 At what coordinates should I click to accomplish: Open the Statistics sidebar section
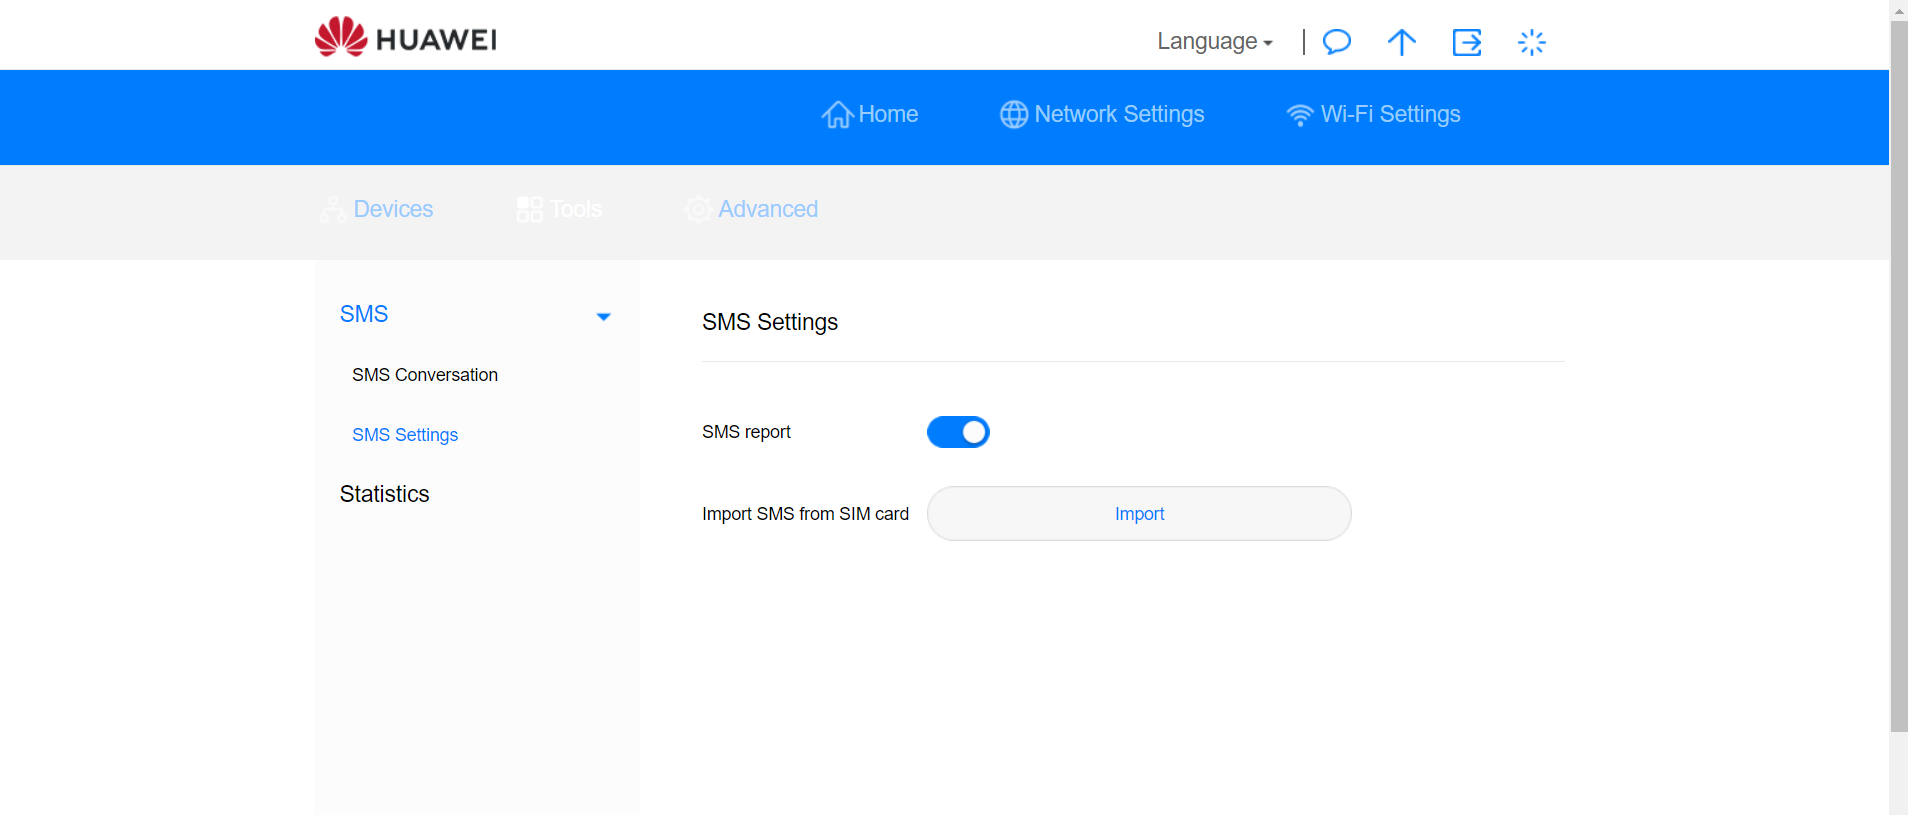[385, 494]
